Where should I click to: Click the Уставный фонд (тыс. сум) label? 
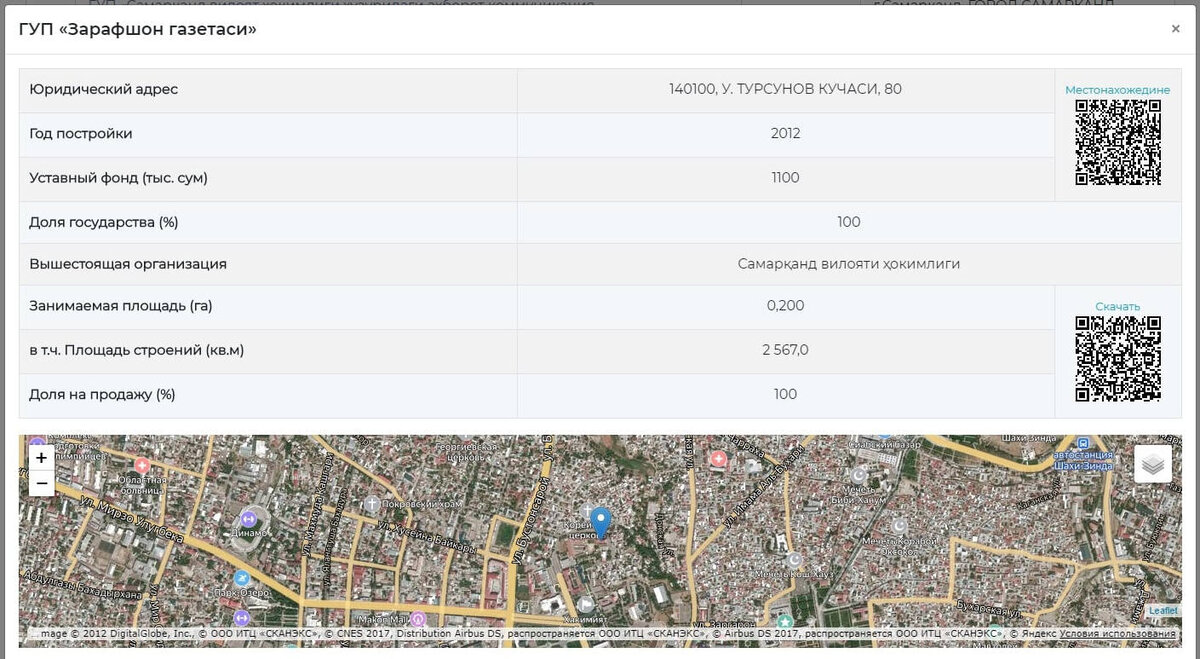point(118,177)
